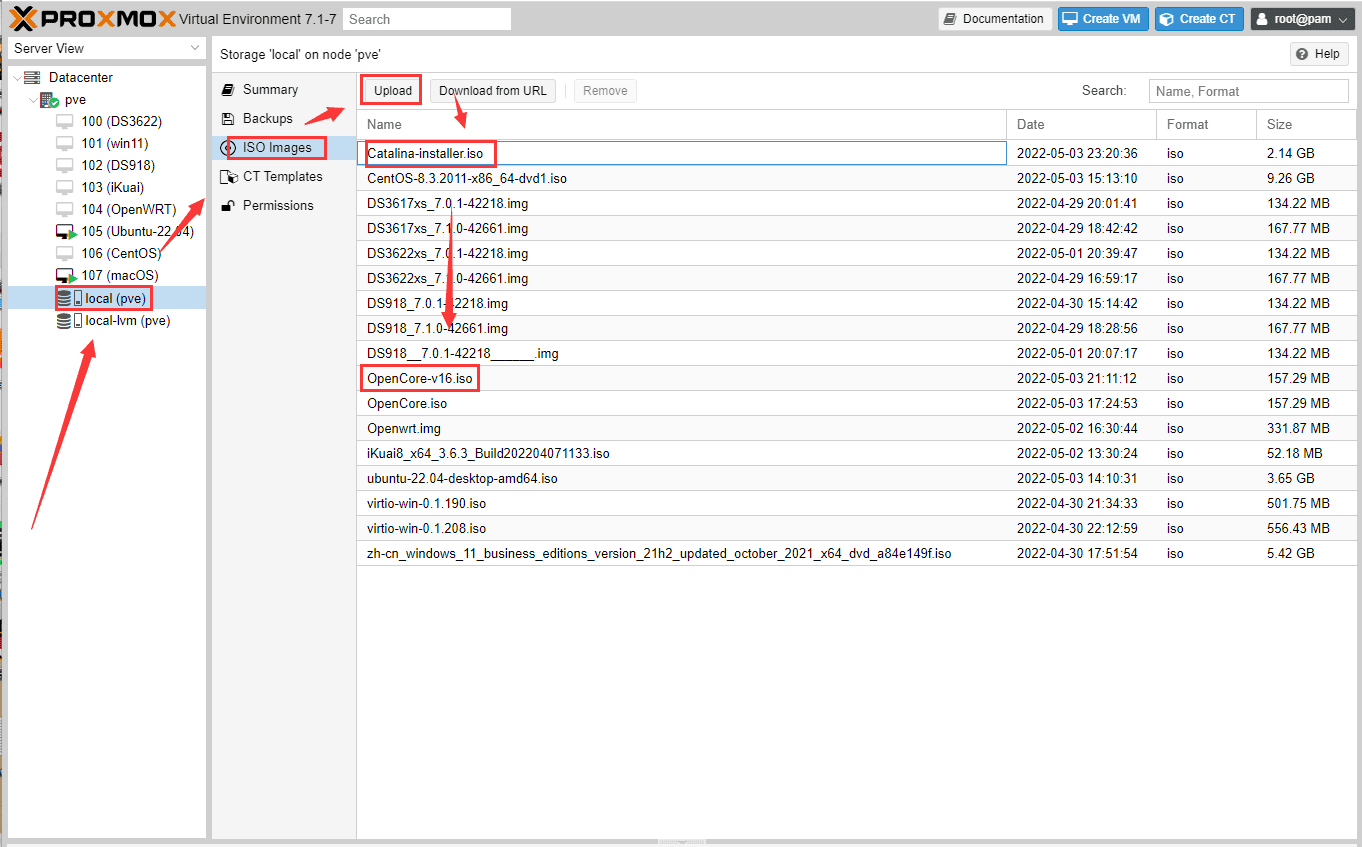Open the Documentation link
The height and width of the screenshot is (847, 1362).
pyautogui.click(x=994, y=19)
